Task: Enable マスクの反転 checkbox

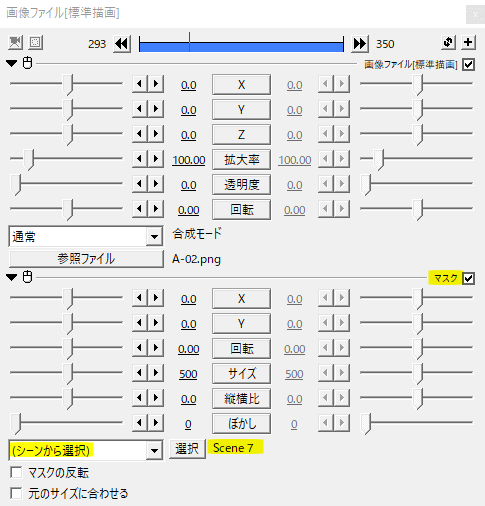Action: (16, 472)
